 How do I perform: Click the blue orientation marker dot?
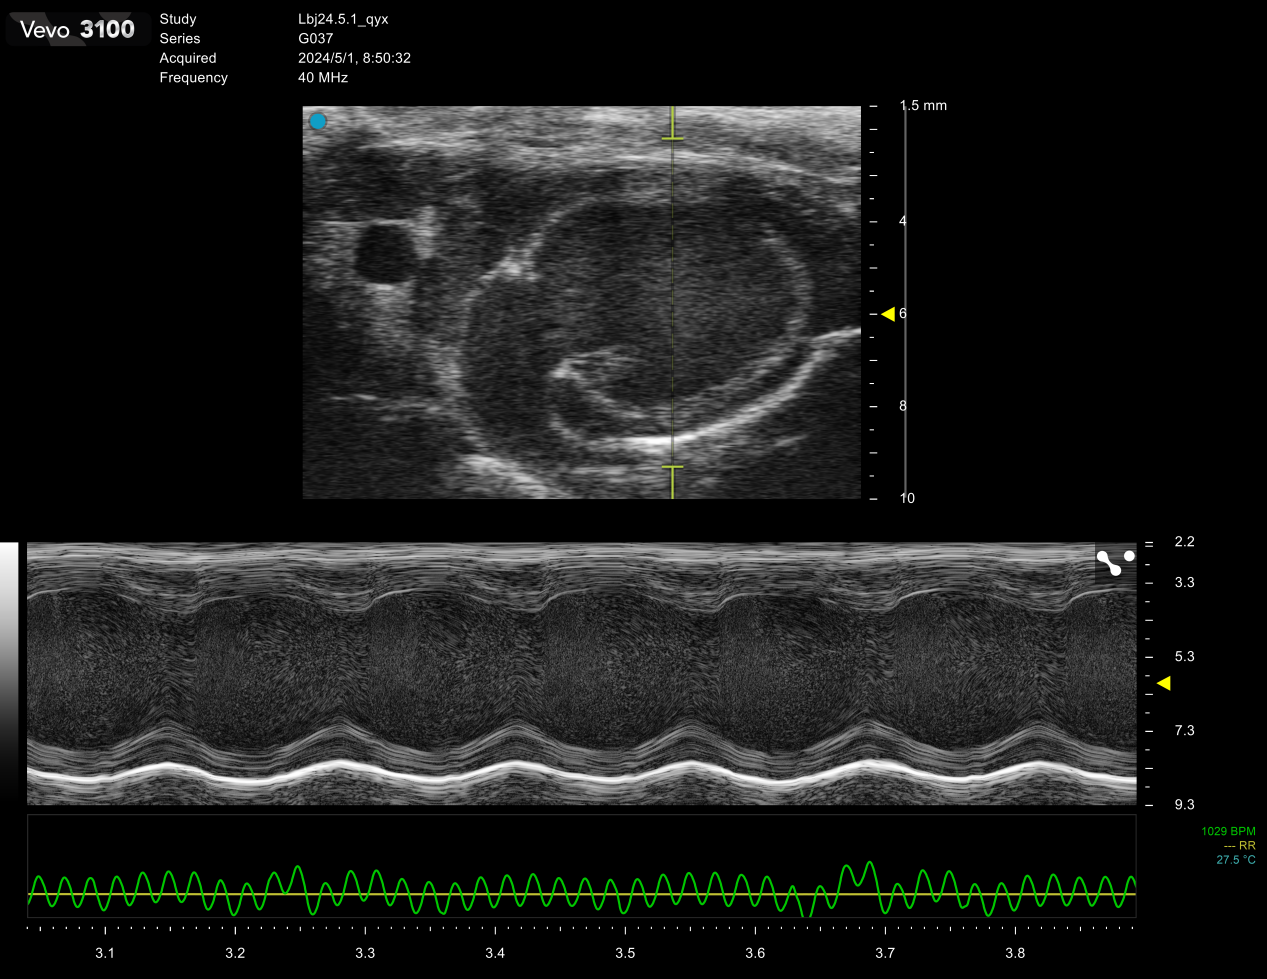pos(318,122)
